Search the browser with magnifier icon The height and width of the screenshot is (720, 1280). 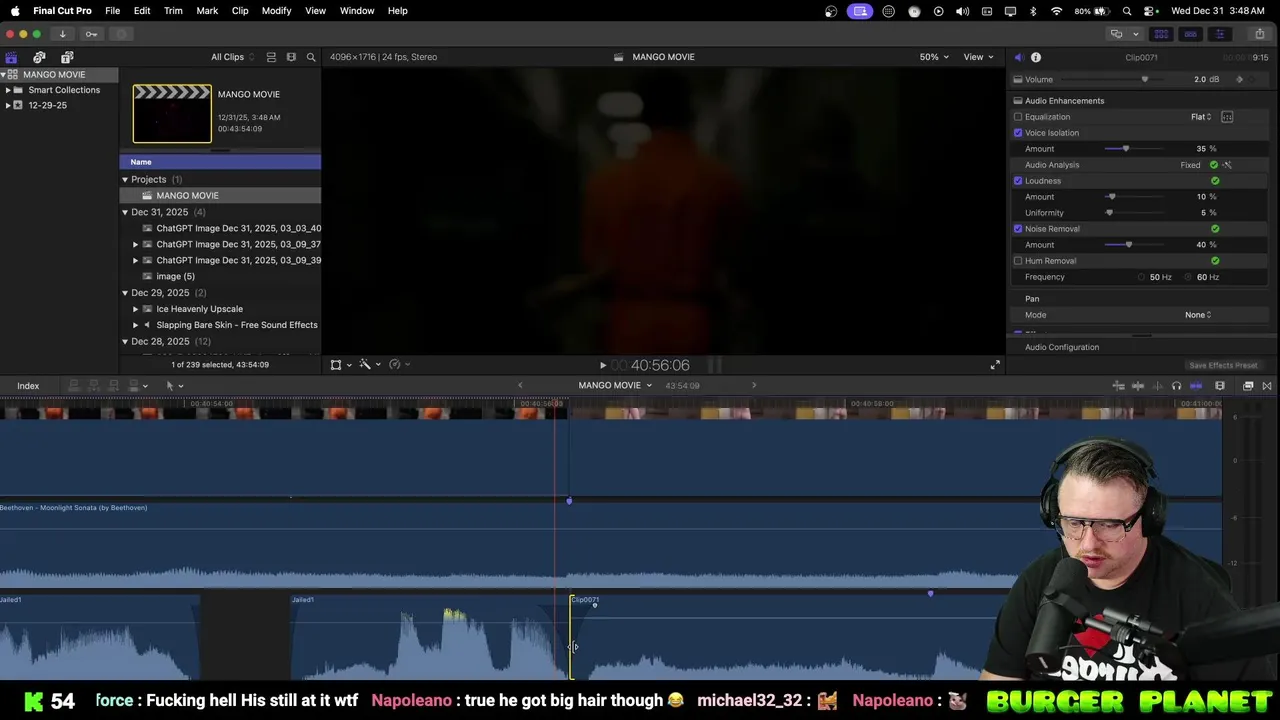click(x=311, y=57)
